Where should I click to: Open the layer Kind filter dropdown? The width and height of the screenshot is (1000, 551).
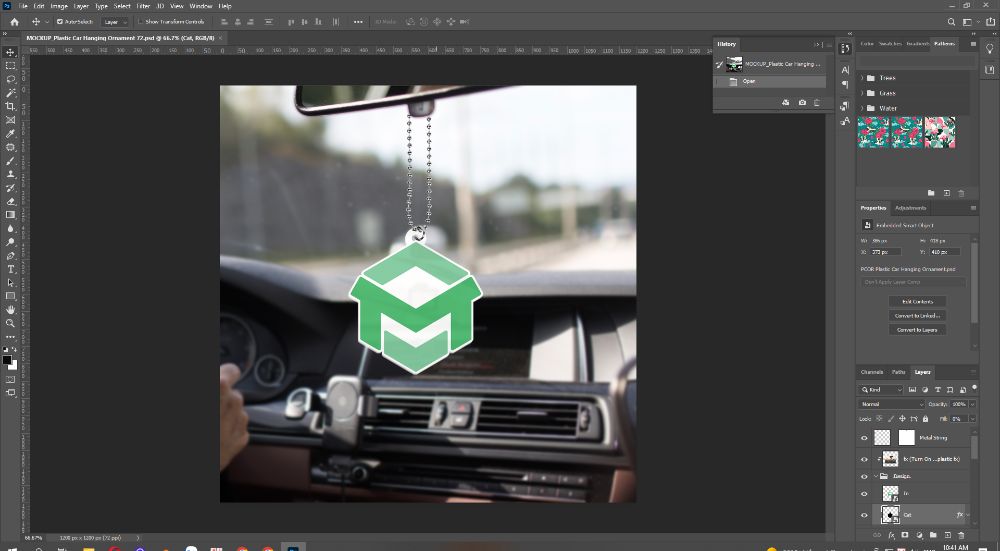(x=881, y=390)
